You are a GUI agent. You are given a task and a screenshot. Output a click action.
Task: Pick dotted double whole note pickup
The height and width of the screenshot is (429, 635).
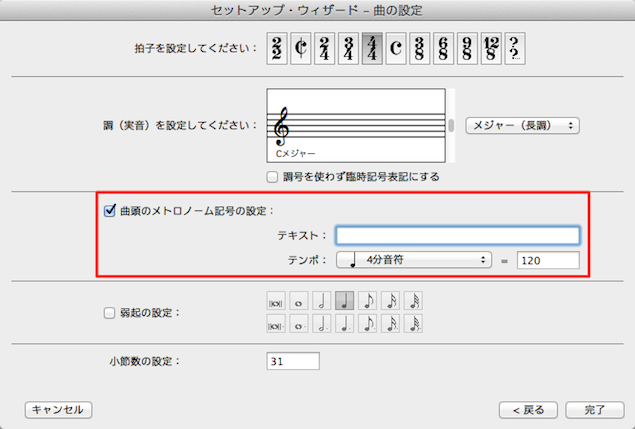pos(276,324)
